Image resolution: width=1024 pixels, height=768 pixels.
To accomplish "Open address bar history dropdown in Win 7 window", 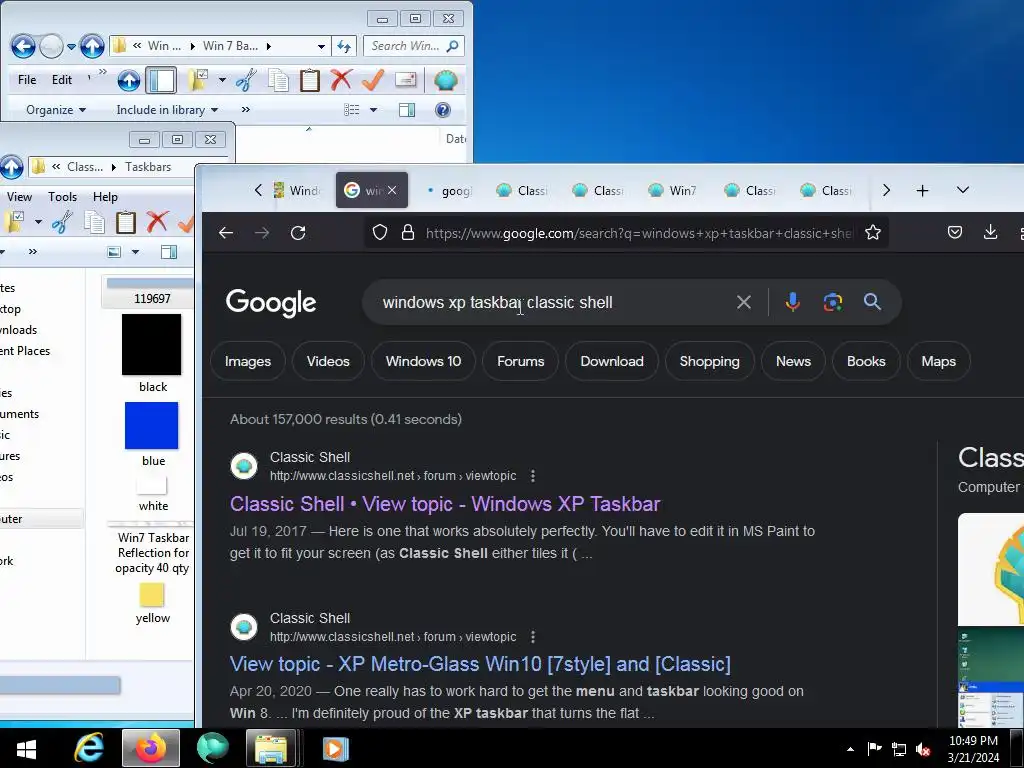I will tap(321, 46).
